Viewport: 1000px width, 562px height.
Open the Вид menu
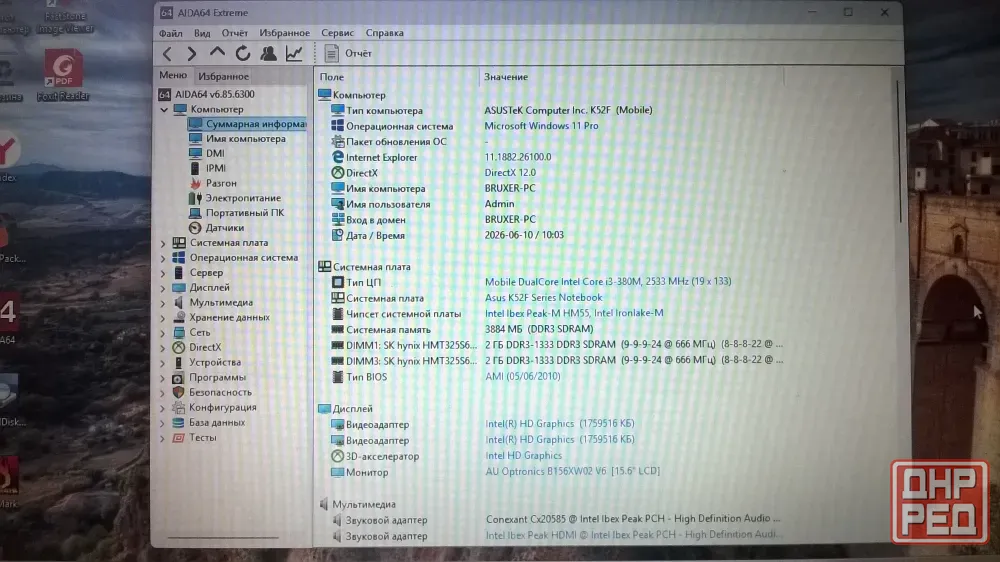[x=202, y=33]
